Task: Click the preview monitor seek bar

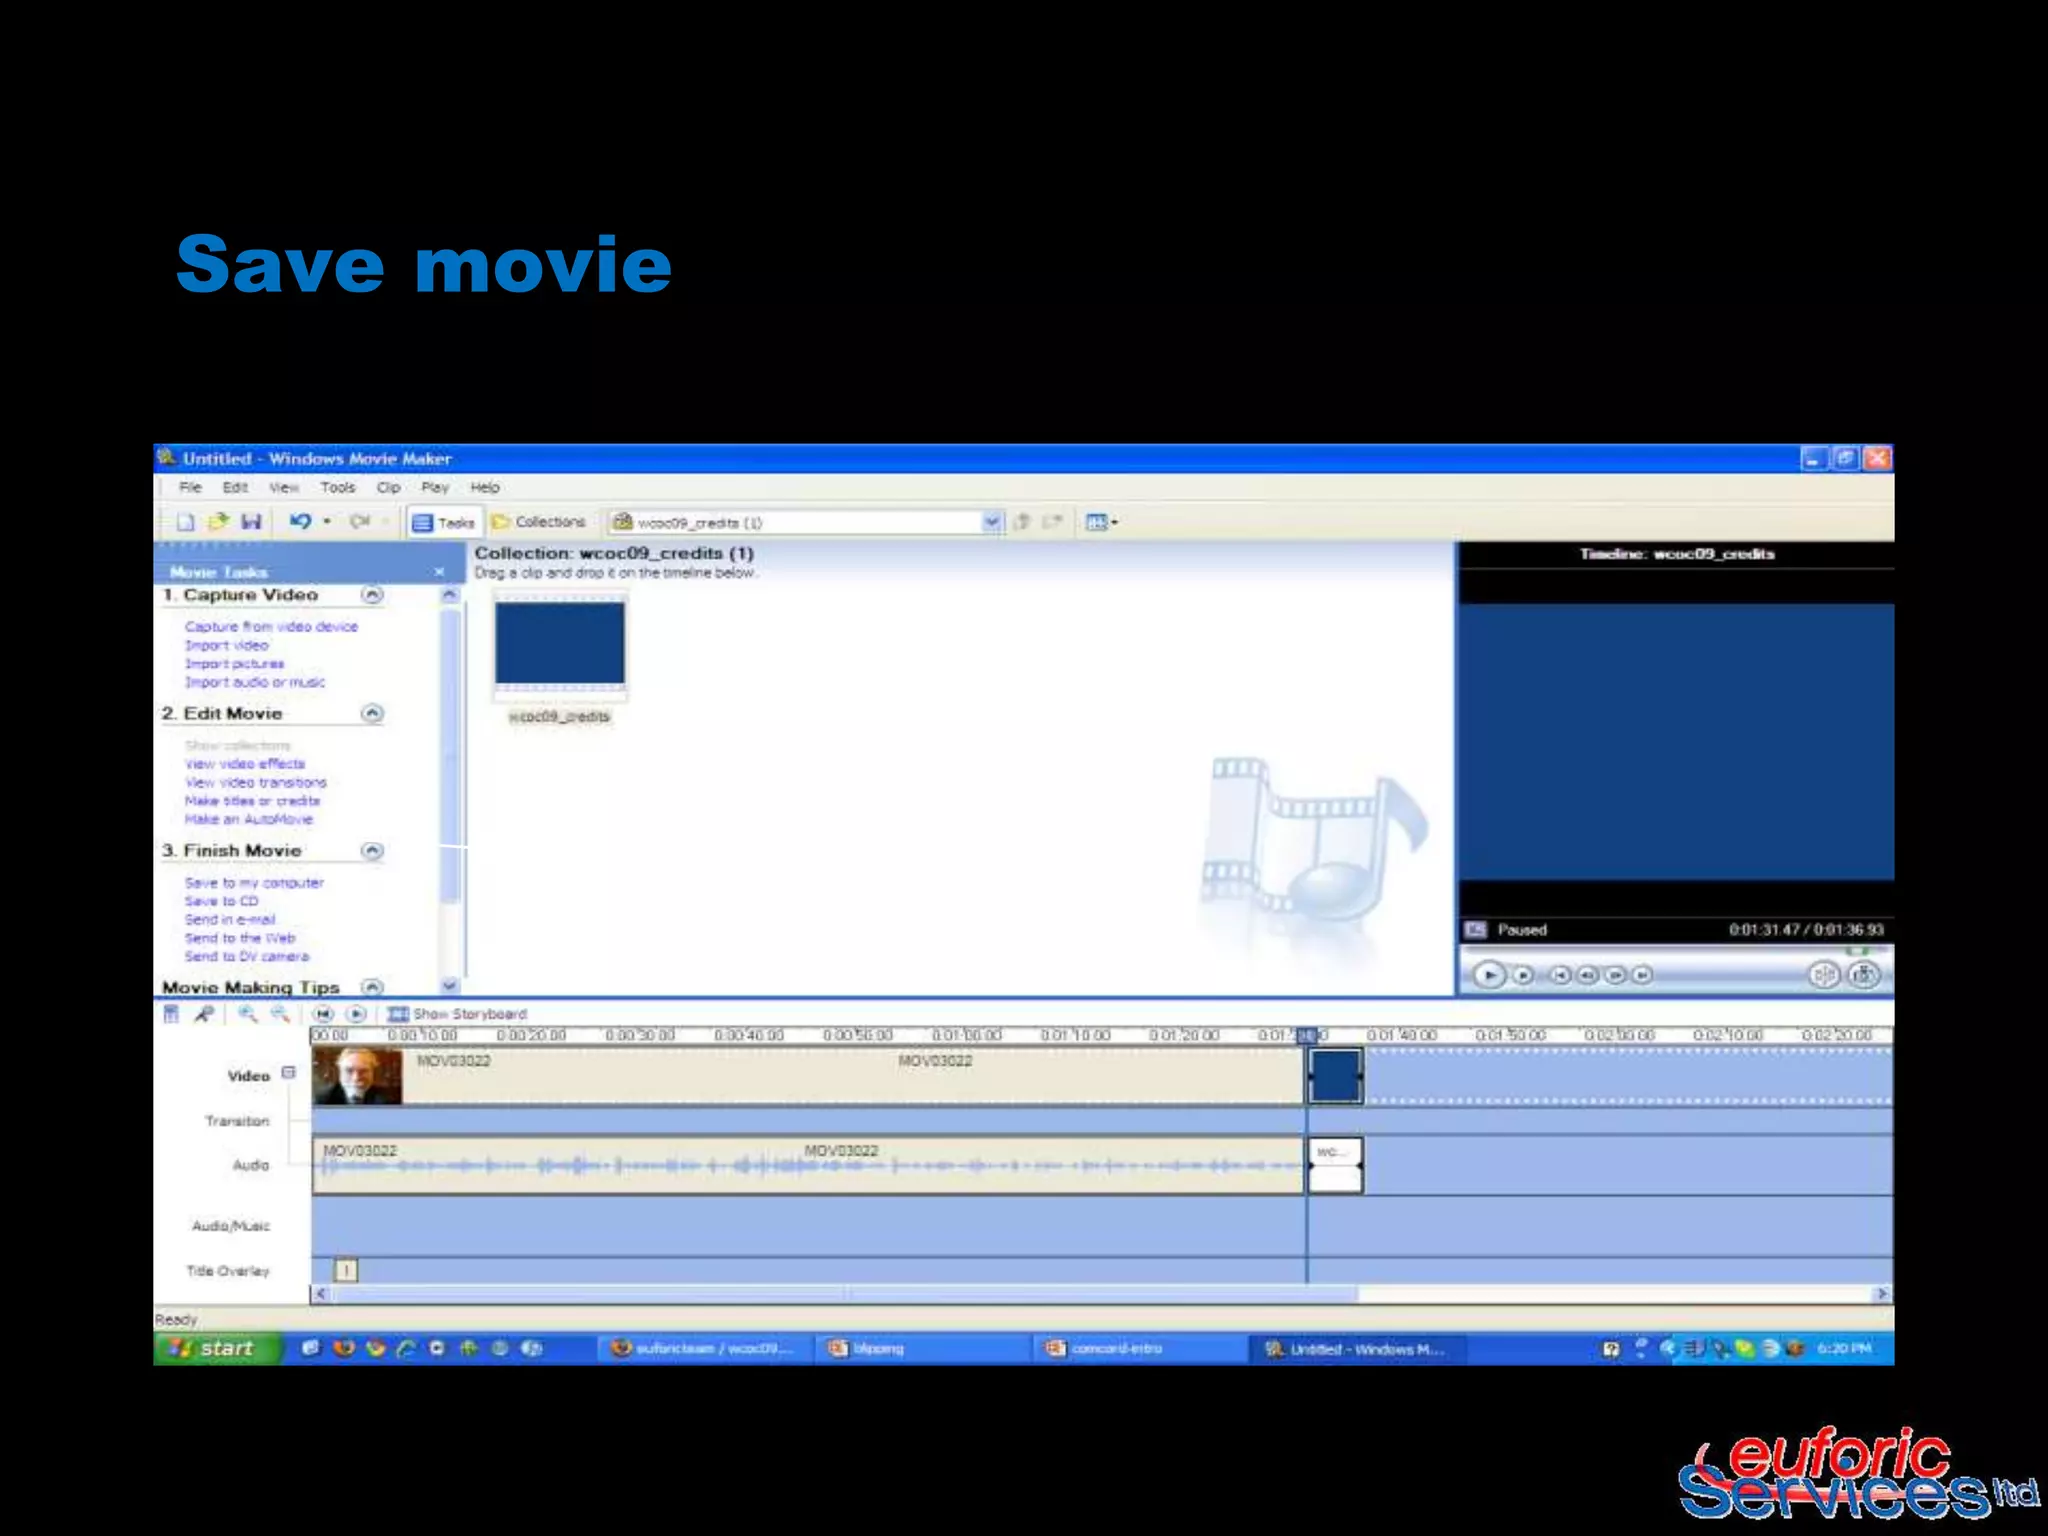Action: (1676, 949)
